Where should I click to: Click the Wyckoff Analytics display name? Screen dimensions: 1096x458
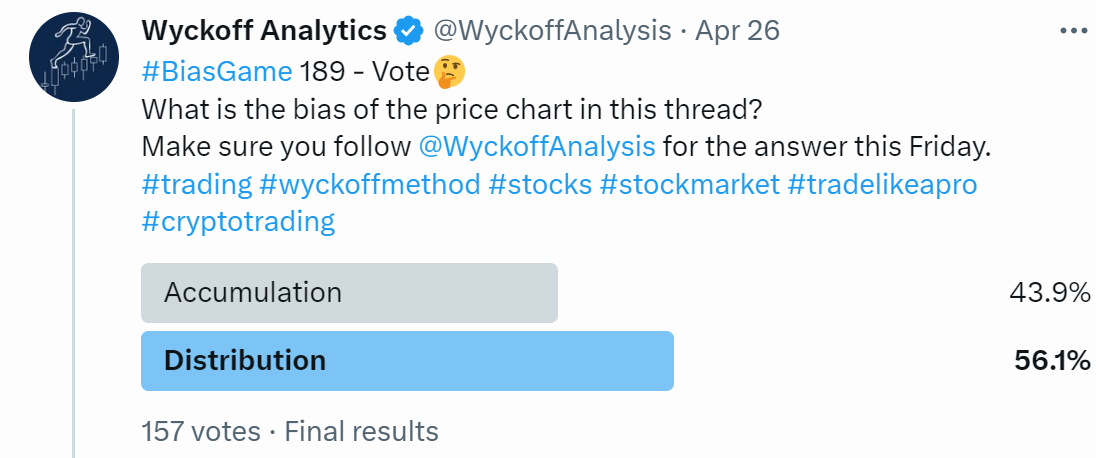coord(264,31)
